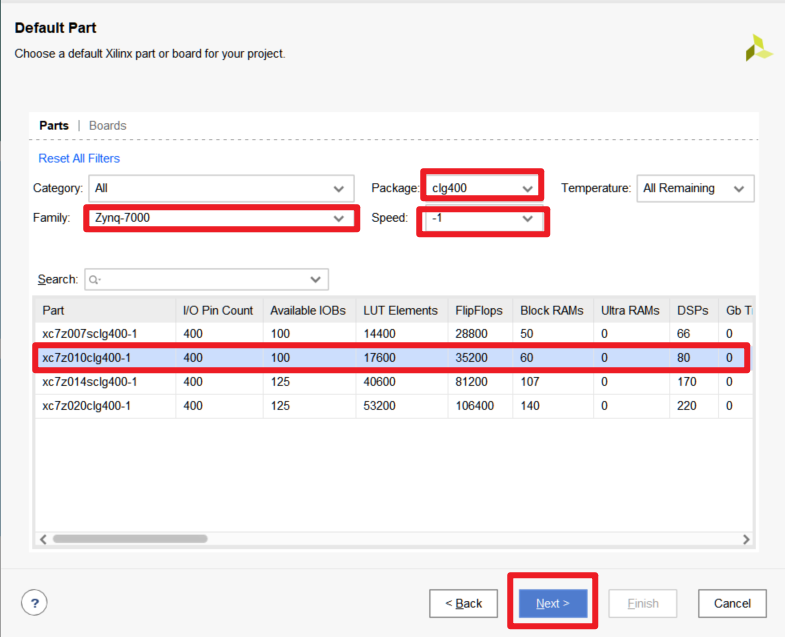Sort by Block RAMs column header
The width and height of the screenshot is (785, 637).
pyautogui.click(x=553, y=310)
